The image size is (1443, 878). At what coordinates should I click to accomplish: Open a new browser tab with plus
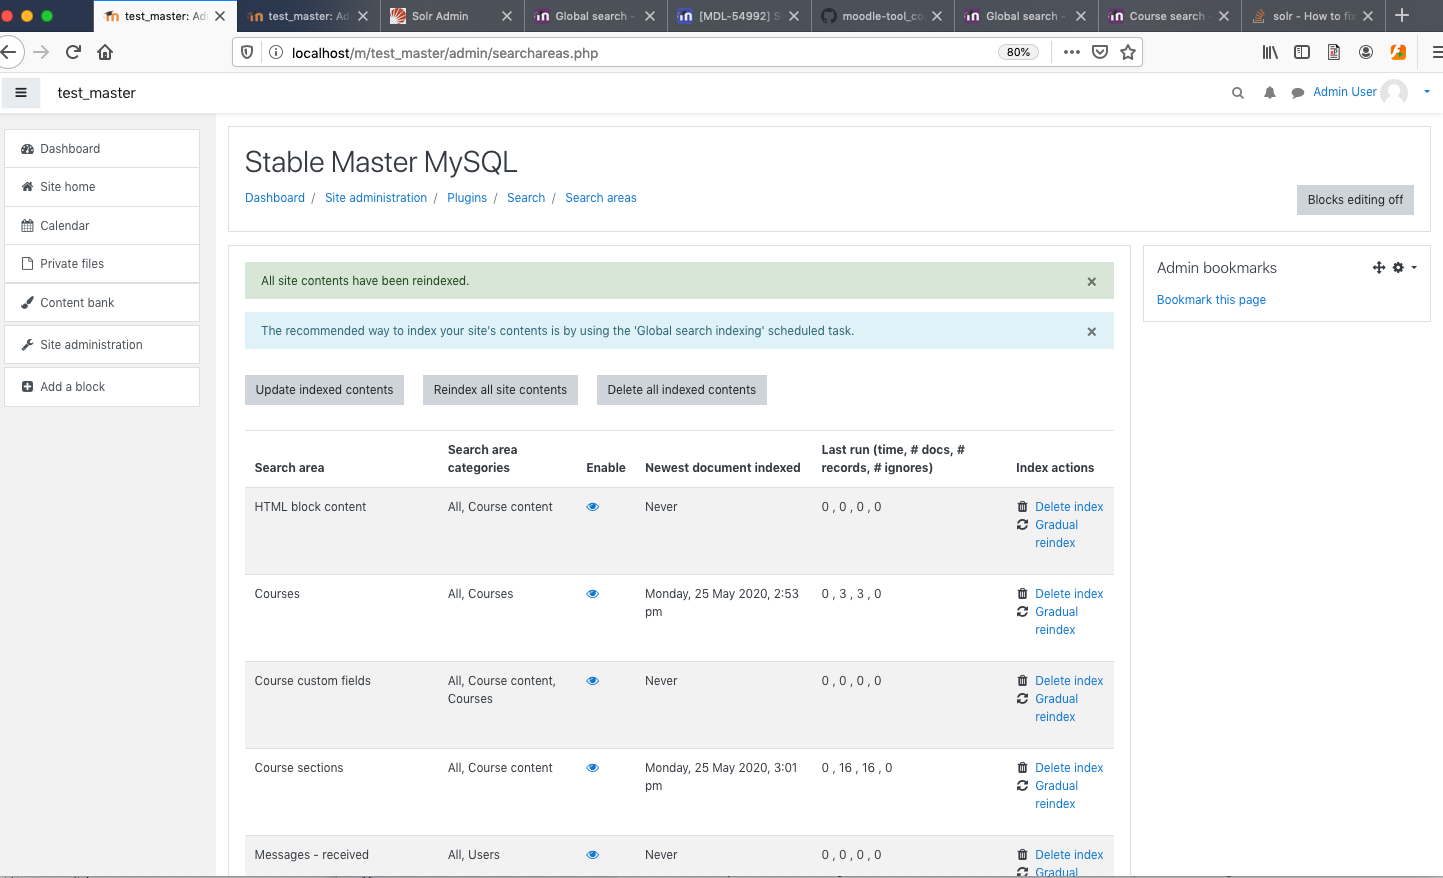(1402, 15)
